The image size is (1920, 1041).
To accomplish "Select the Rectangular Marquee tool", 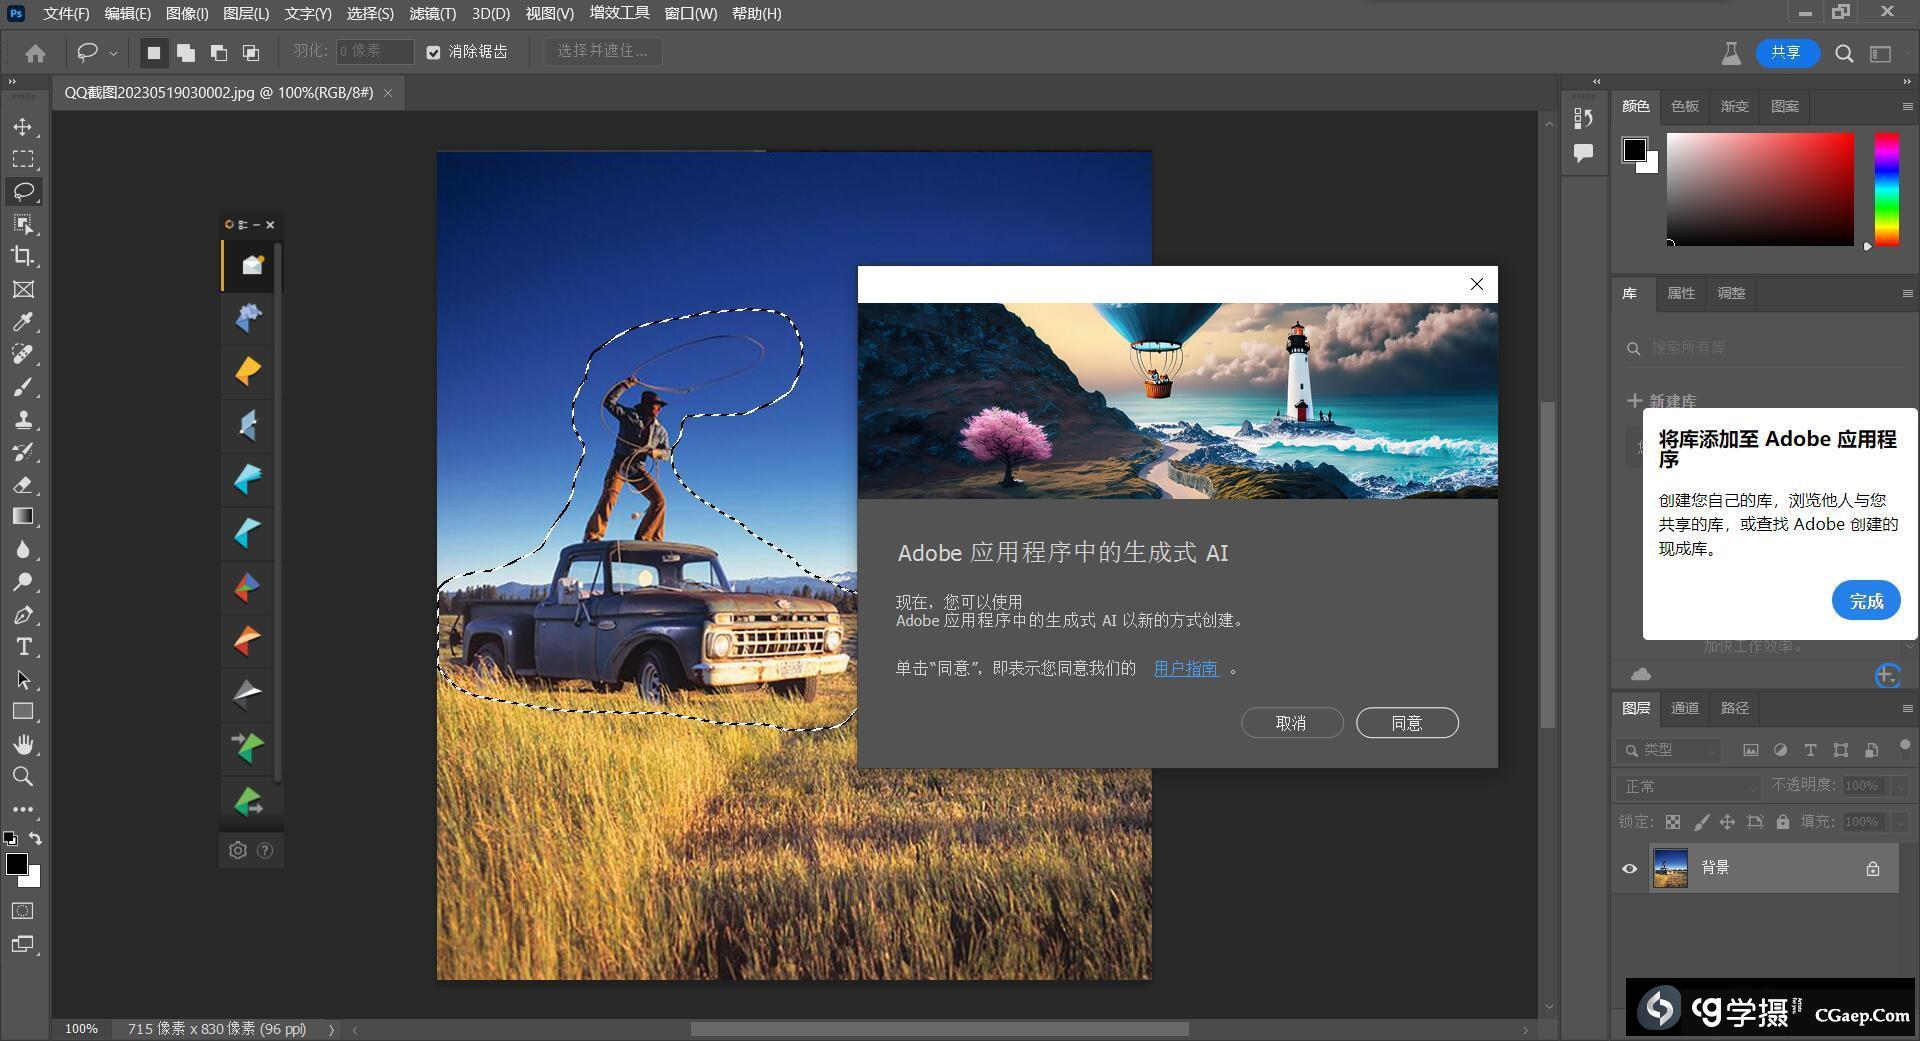I will pos(23,159).
